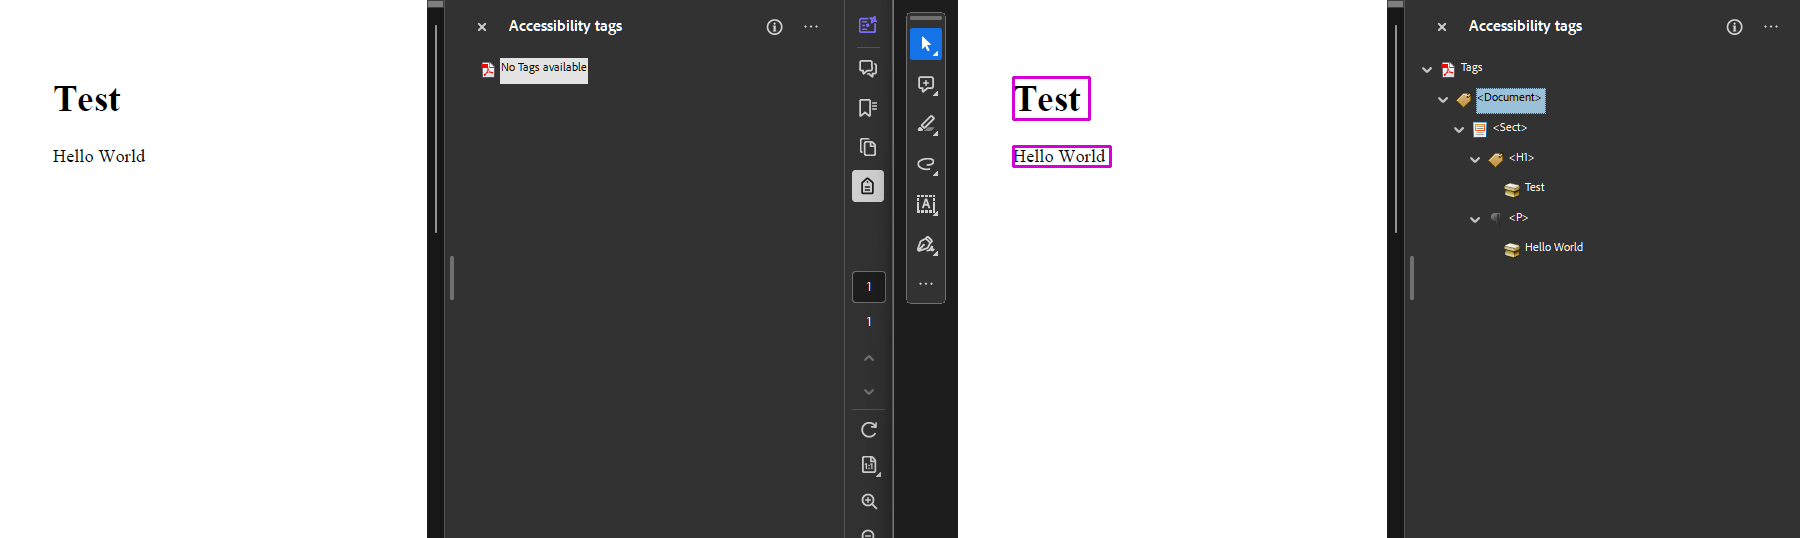This screenshot has width=1800, height=538.
Task: Open info for right Accessibility tags panel
Action: tap(1734, 27)
